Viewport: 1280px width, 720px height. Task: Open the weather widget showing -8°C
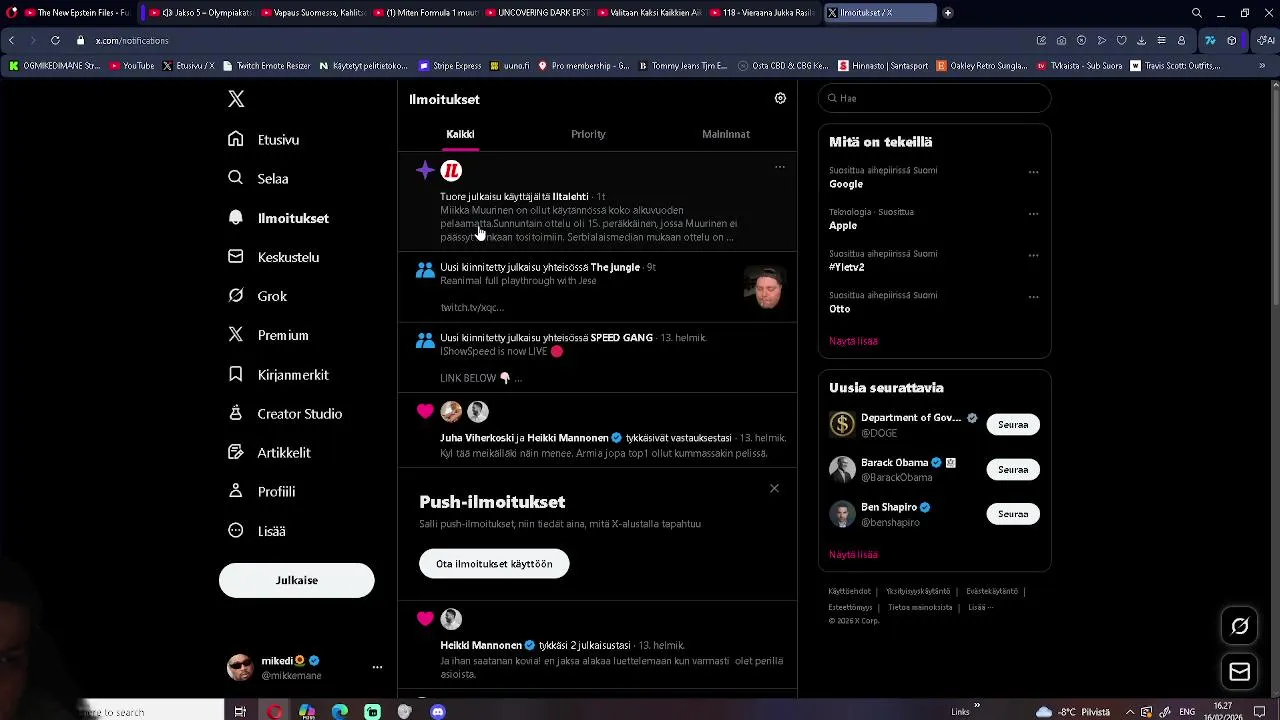click(x=1073, y=712)
